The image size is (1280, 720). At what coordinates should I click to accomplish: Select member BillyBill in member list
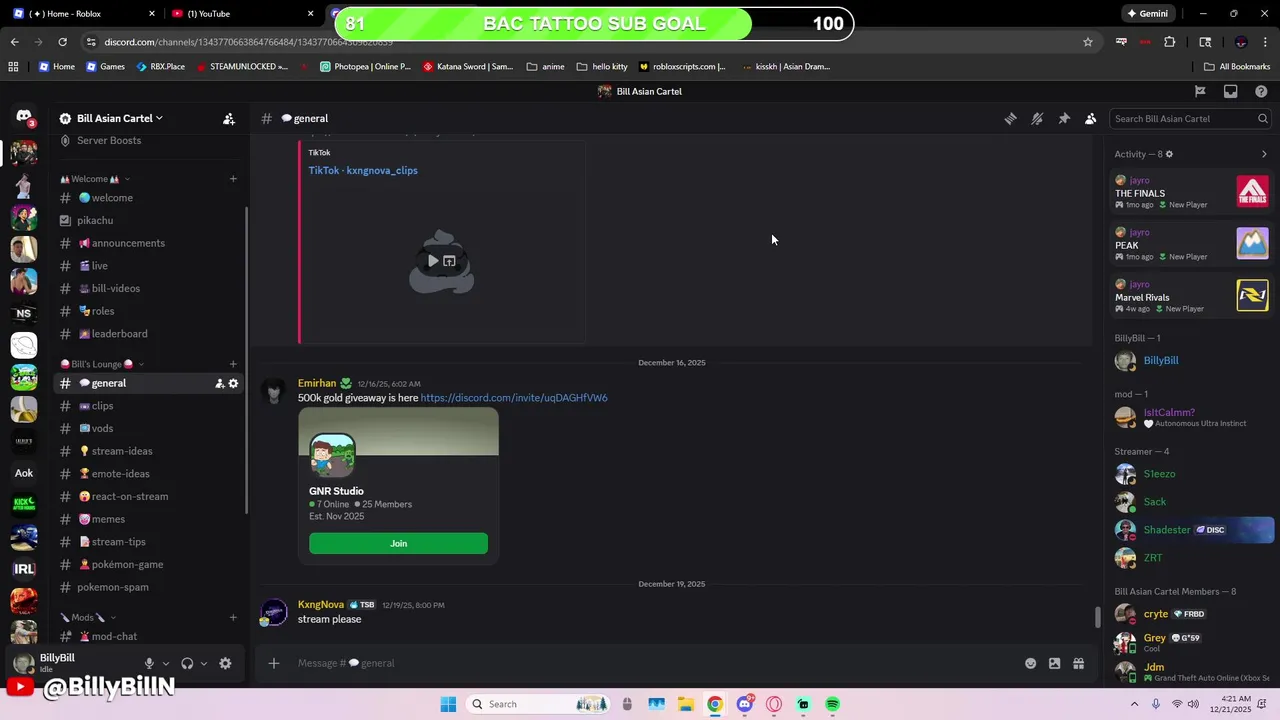point(1191,360)
